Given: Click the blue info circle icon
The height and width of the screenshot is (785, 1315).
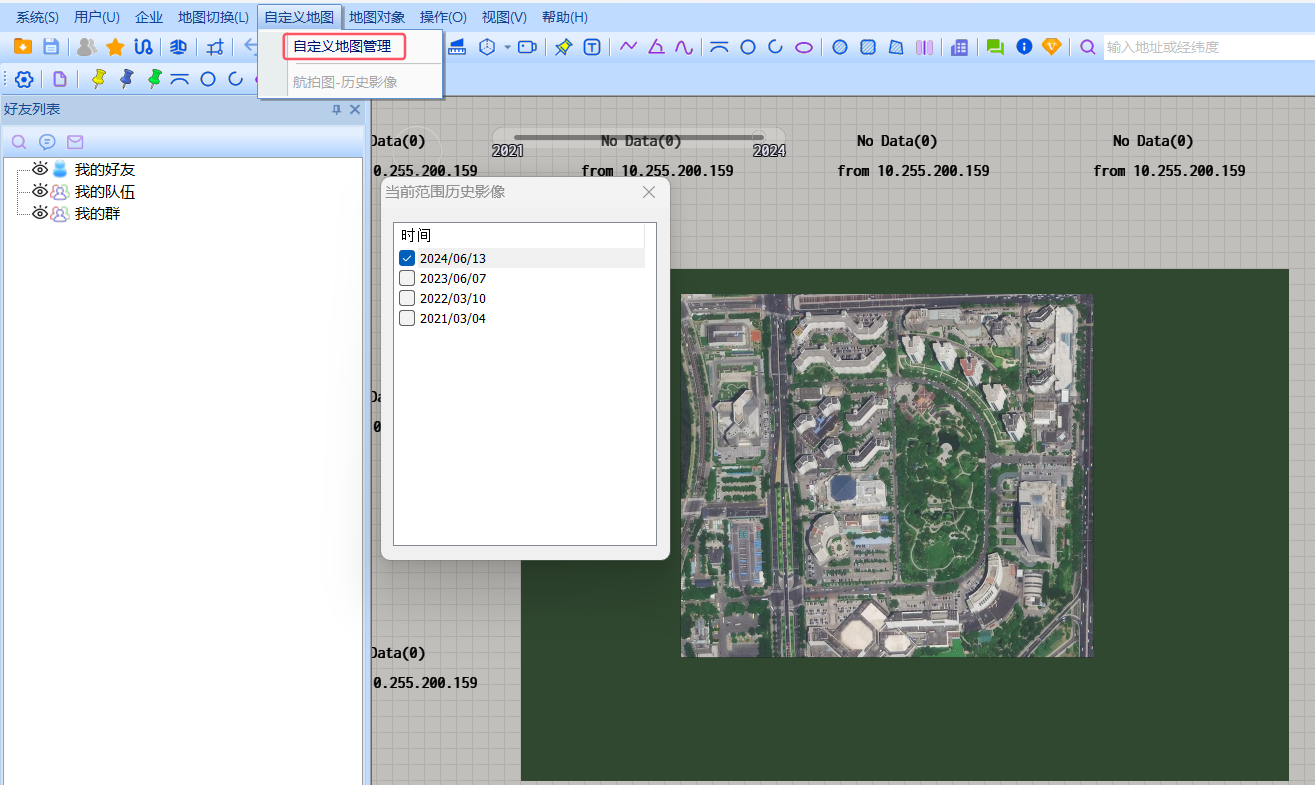Looking at the screenshot, I should [x=1024, y=47].
